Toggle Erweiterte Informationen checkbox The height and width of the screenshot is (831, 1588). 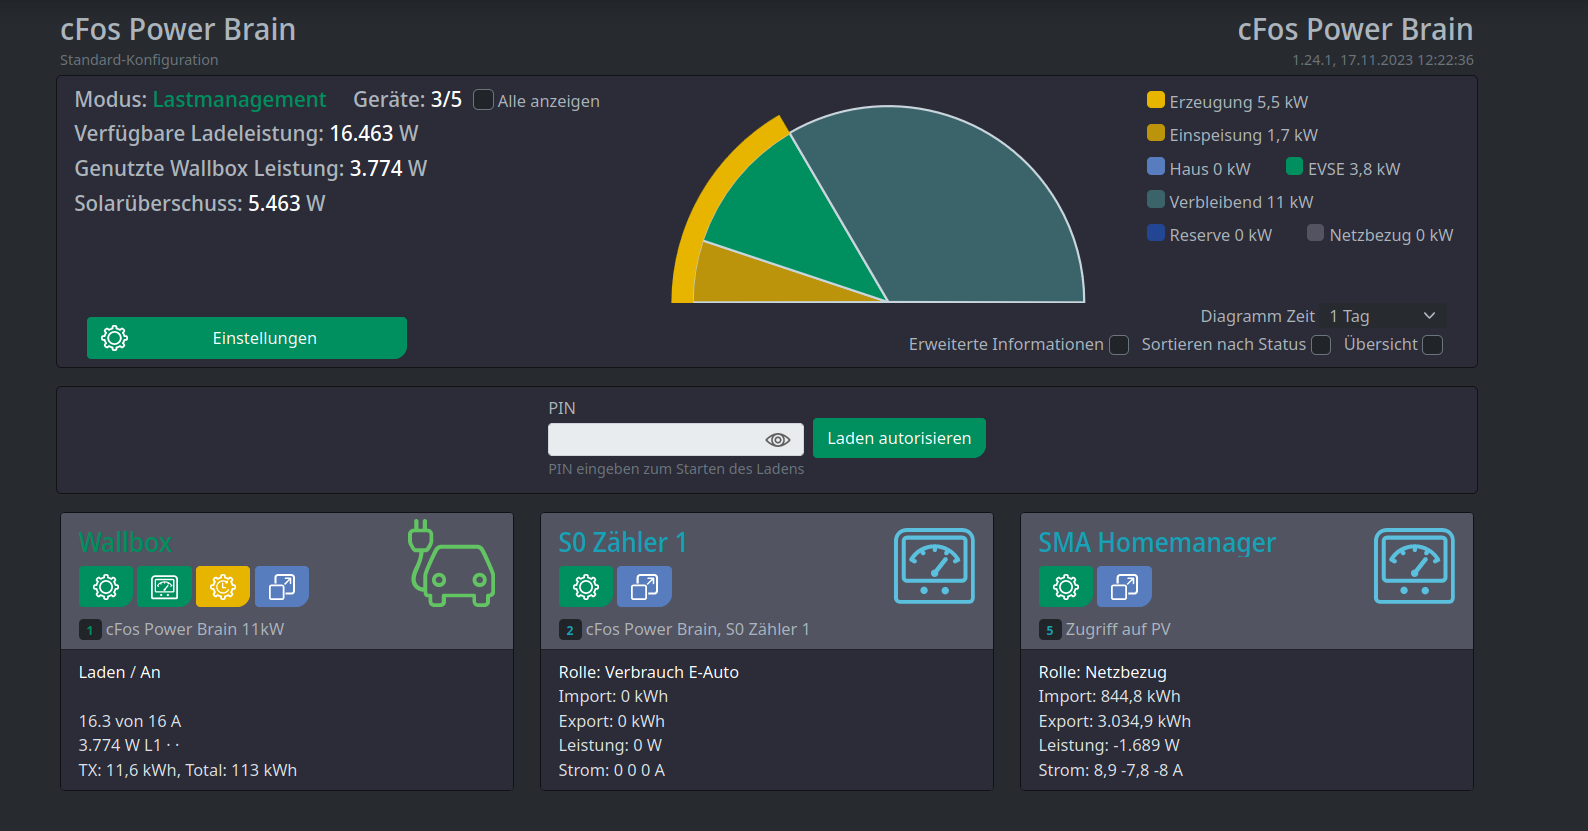tap(1119, 345)
